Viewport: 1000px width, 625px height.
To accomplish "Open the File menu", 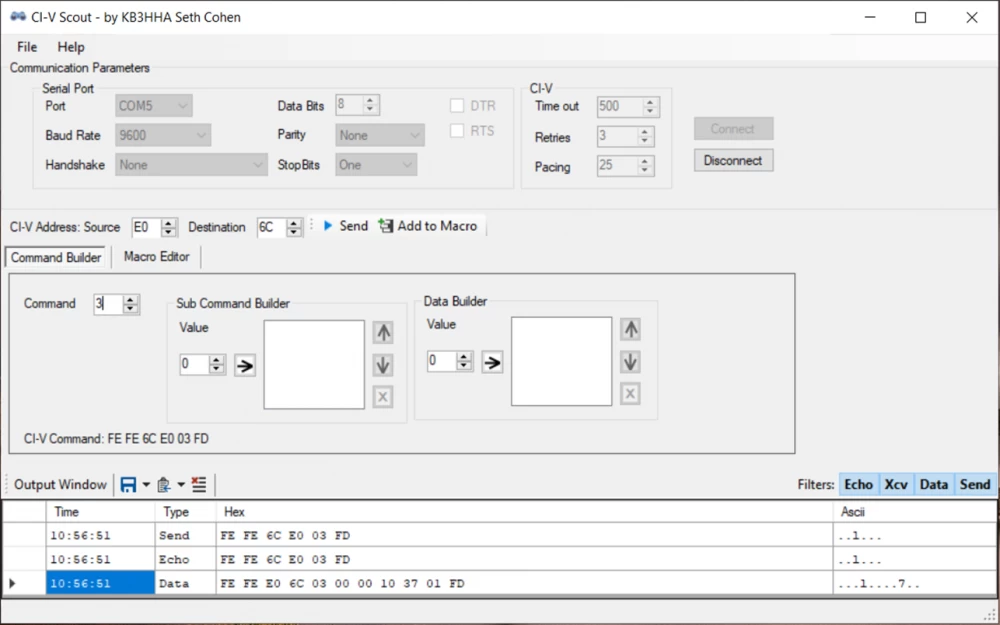I will (27, 47).
